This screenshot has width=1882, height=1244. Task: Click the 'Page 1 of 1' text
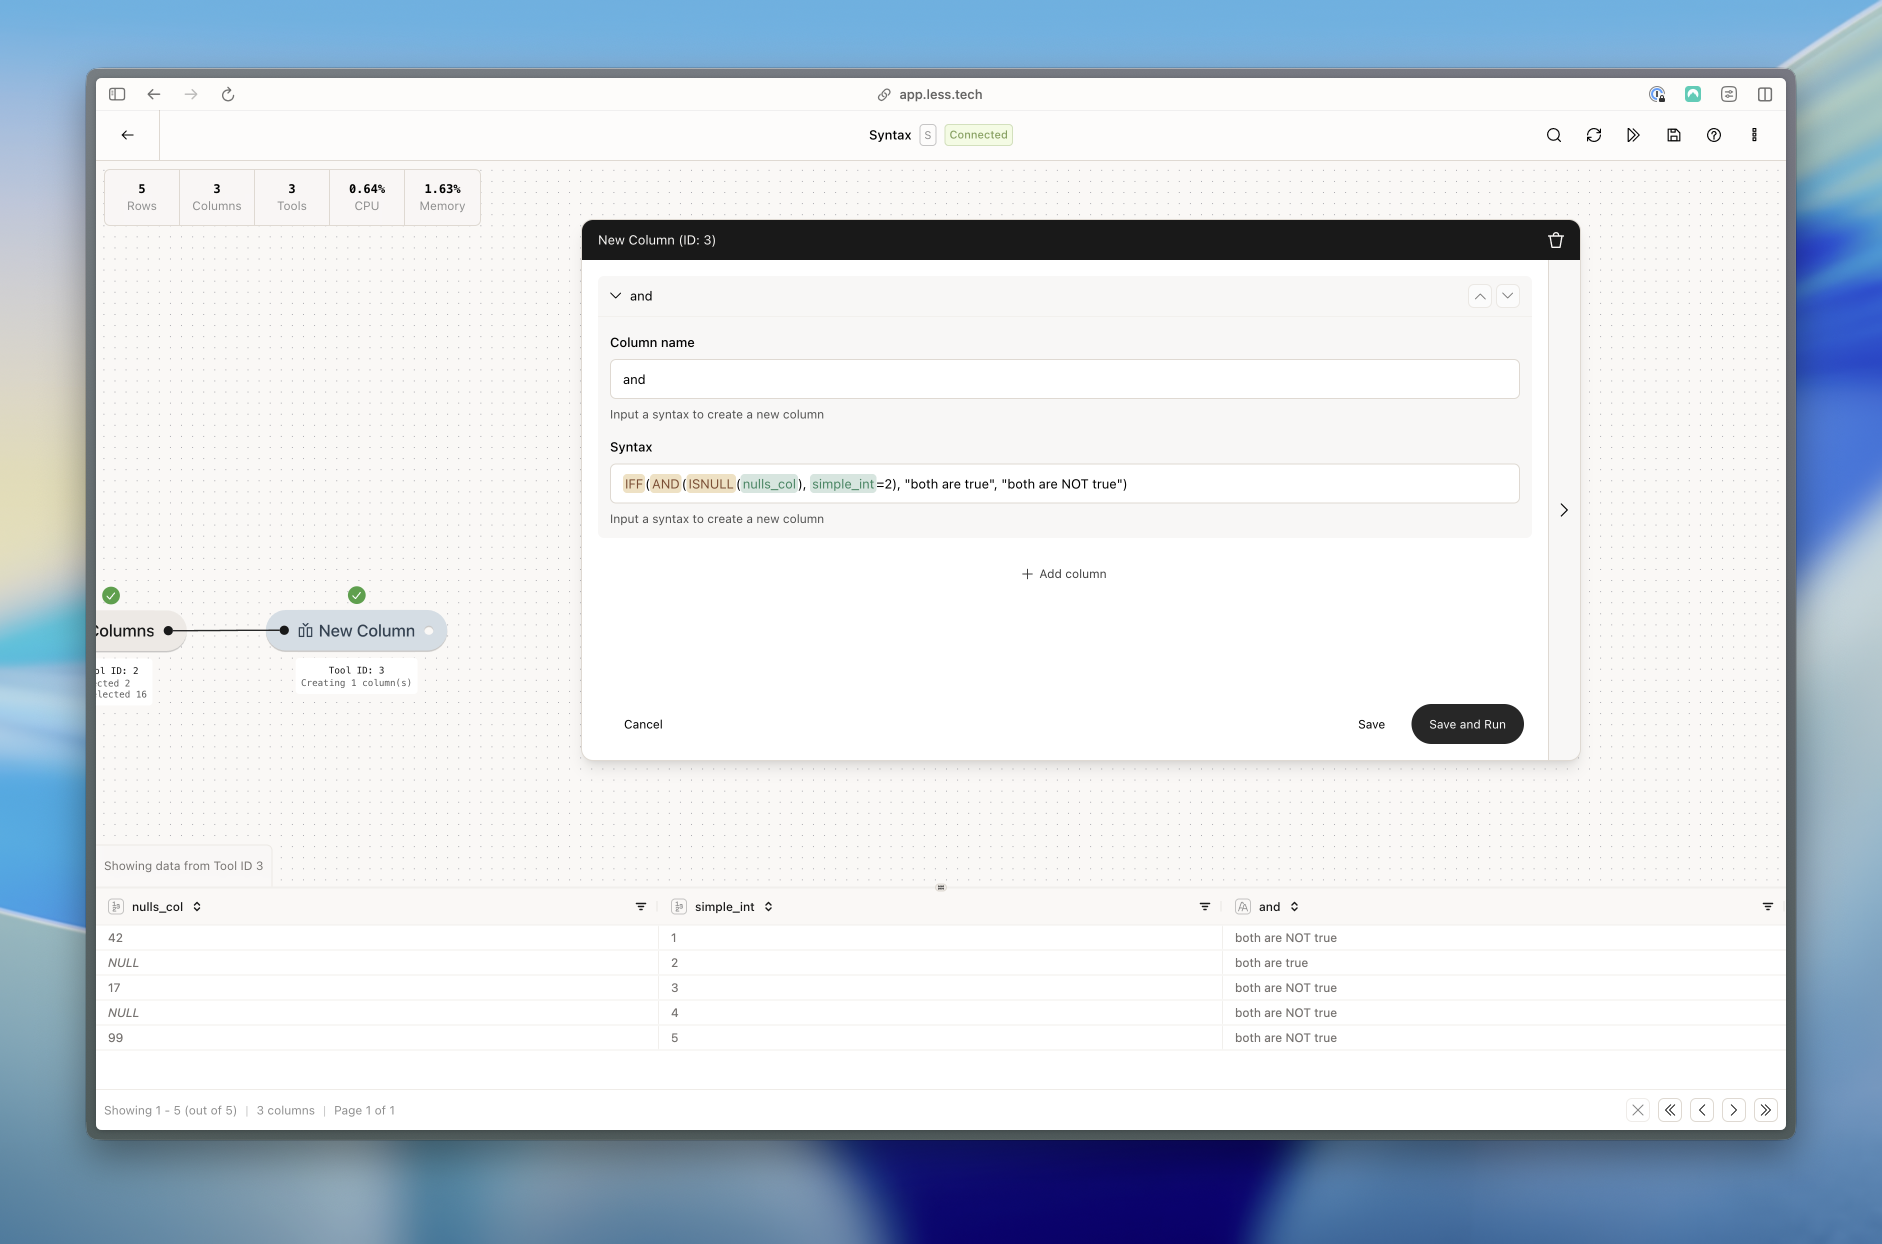click(364, 1110)
